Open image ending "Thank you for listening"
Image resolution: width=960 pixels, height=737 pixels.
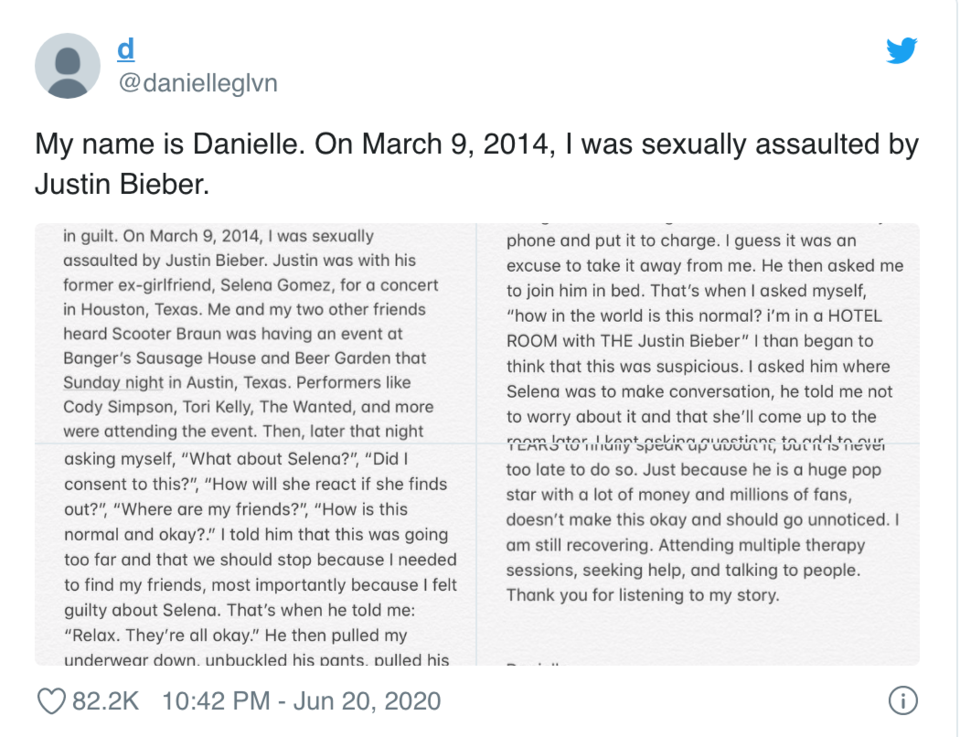point(699,555)
